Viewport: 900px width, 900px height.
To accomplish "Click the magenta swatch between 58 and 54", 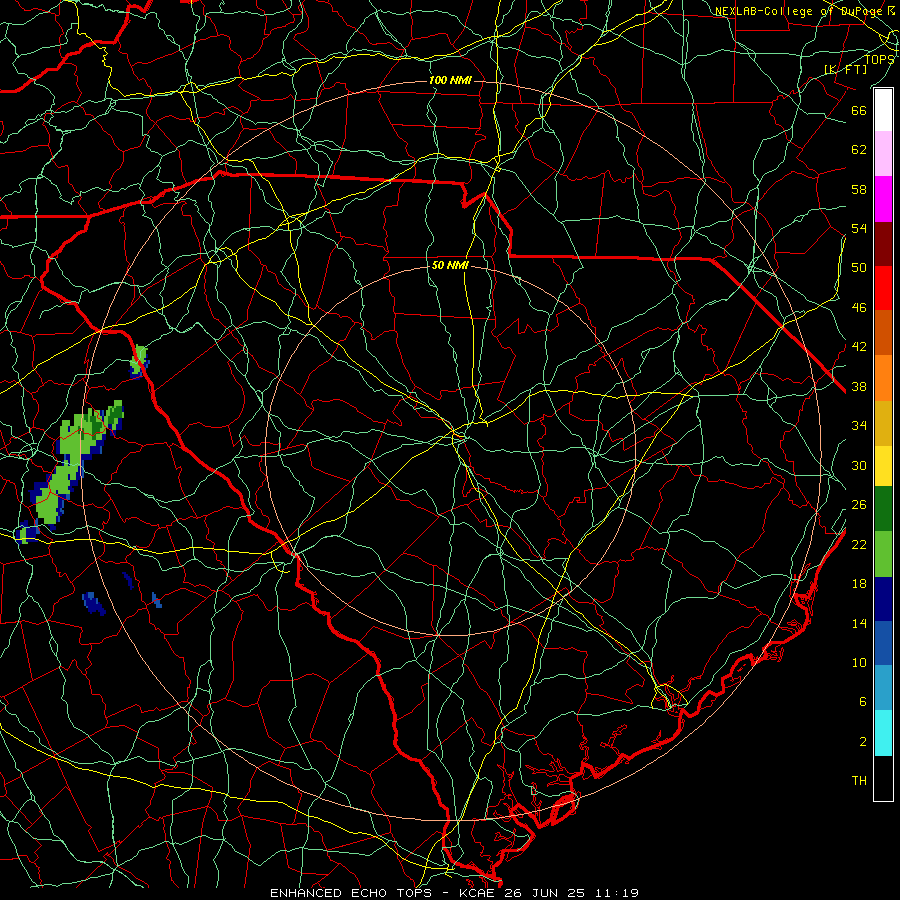I will coord(883,199).
